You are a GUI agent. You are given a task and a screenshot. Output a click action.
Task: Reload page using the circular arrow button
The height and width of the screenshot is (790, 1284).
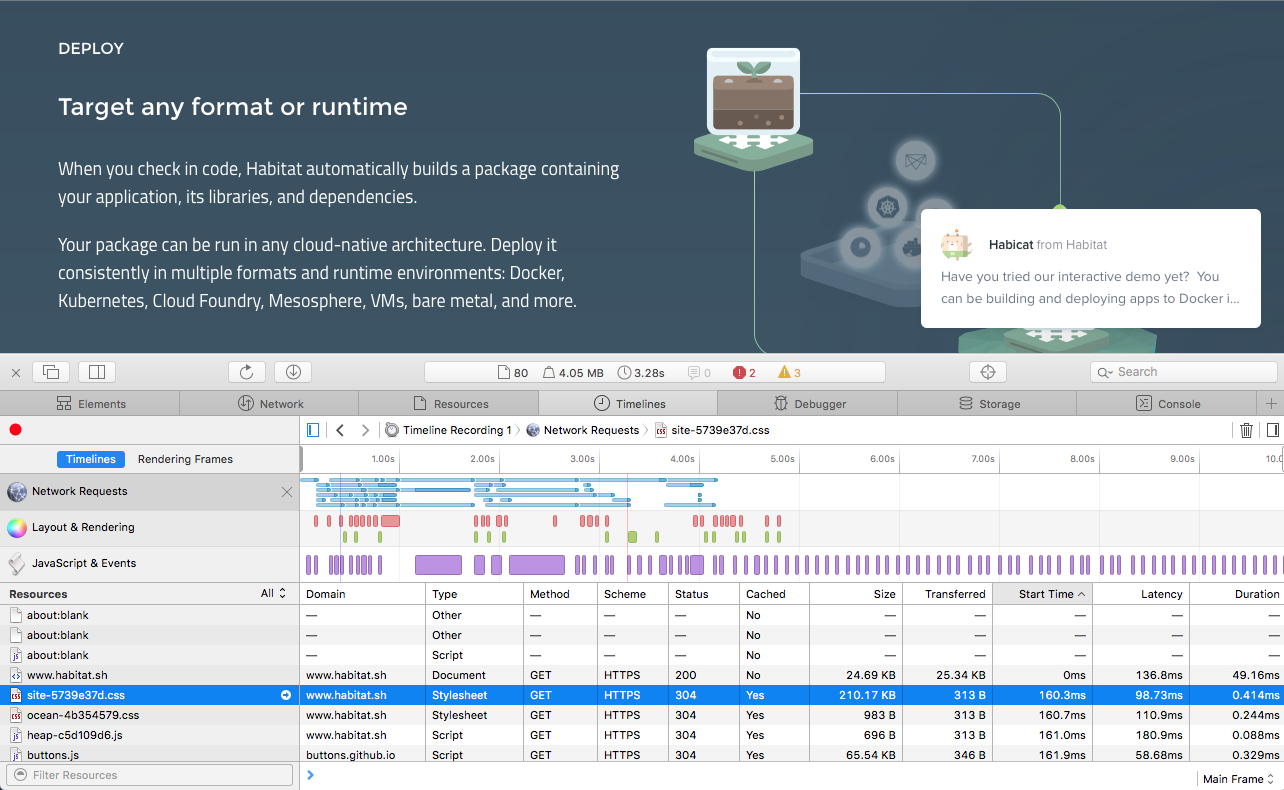click(x=247, y=372)
